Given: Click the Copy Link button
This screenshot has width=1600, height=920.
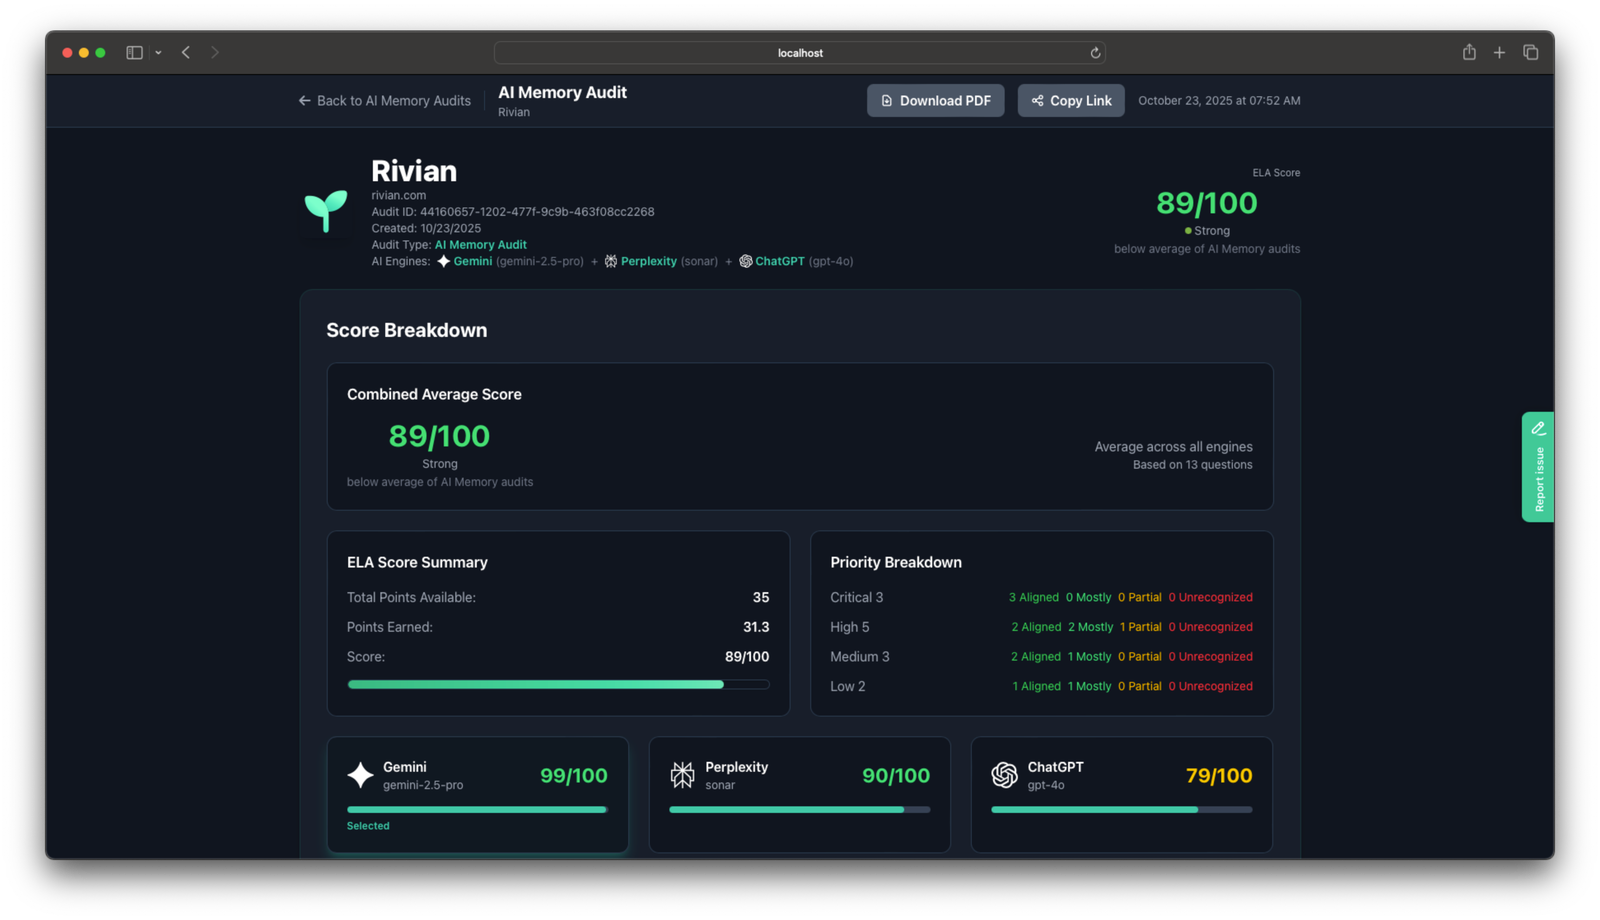Looking at the screenshot, I should coord(1071,100).
